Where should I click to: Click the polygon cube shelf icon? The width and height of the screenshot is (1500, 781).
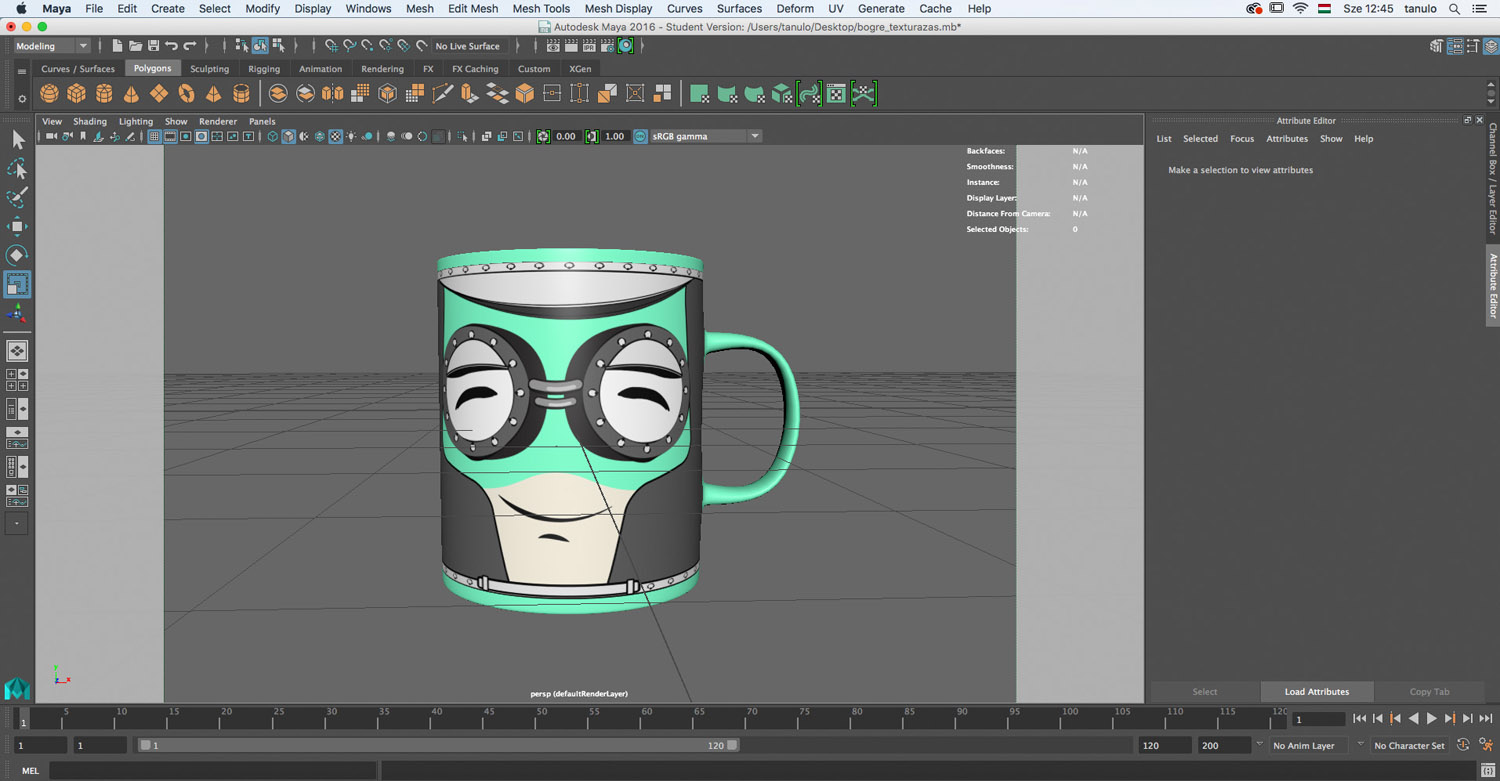click(x=76, y=94)
